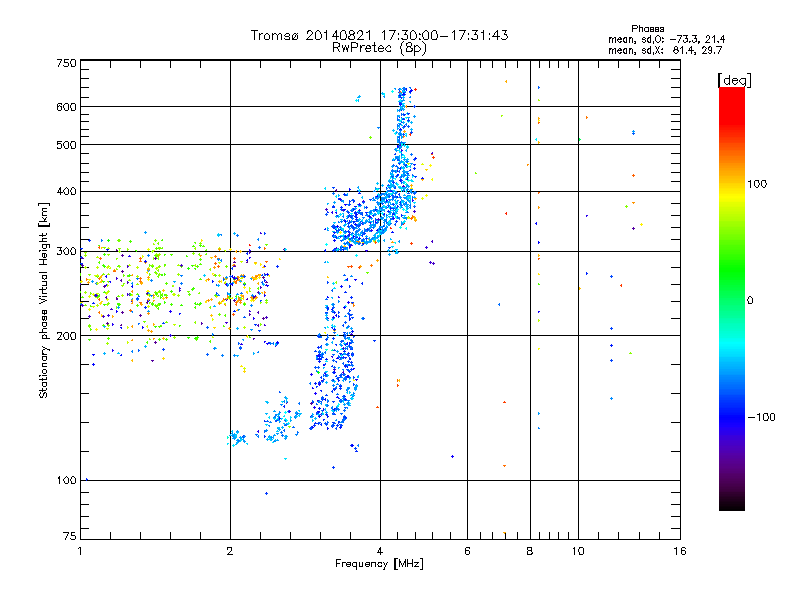800x600 pixels.
Task: Click y-axis tick label '400'
Action: click(x=66, y=192)
